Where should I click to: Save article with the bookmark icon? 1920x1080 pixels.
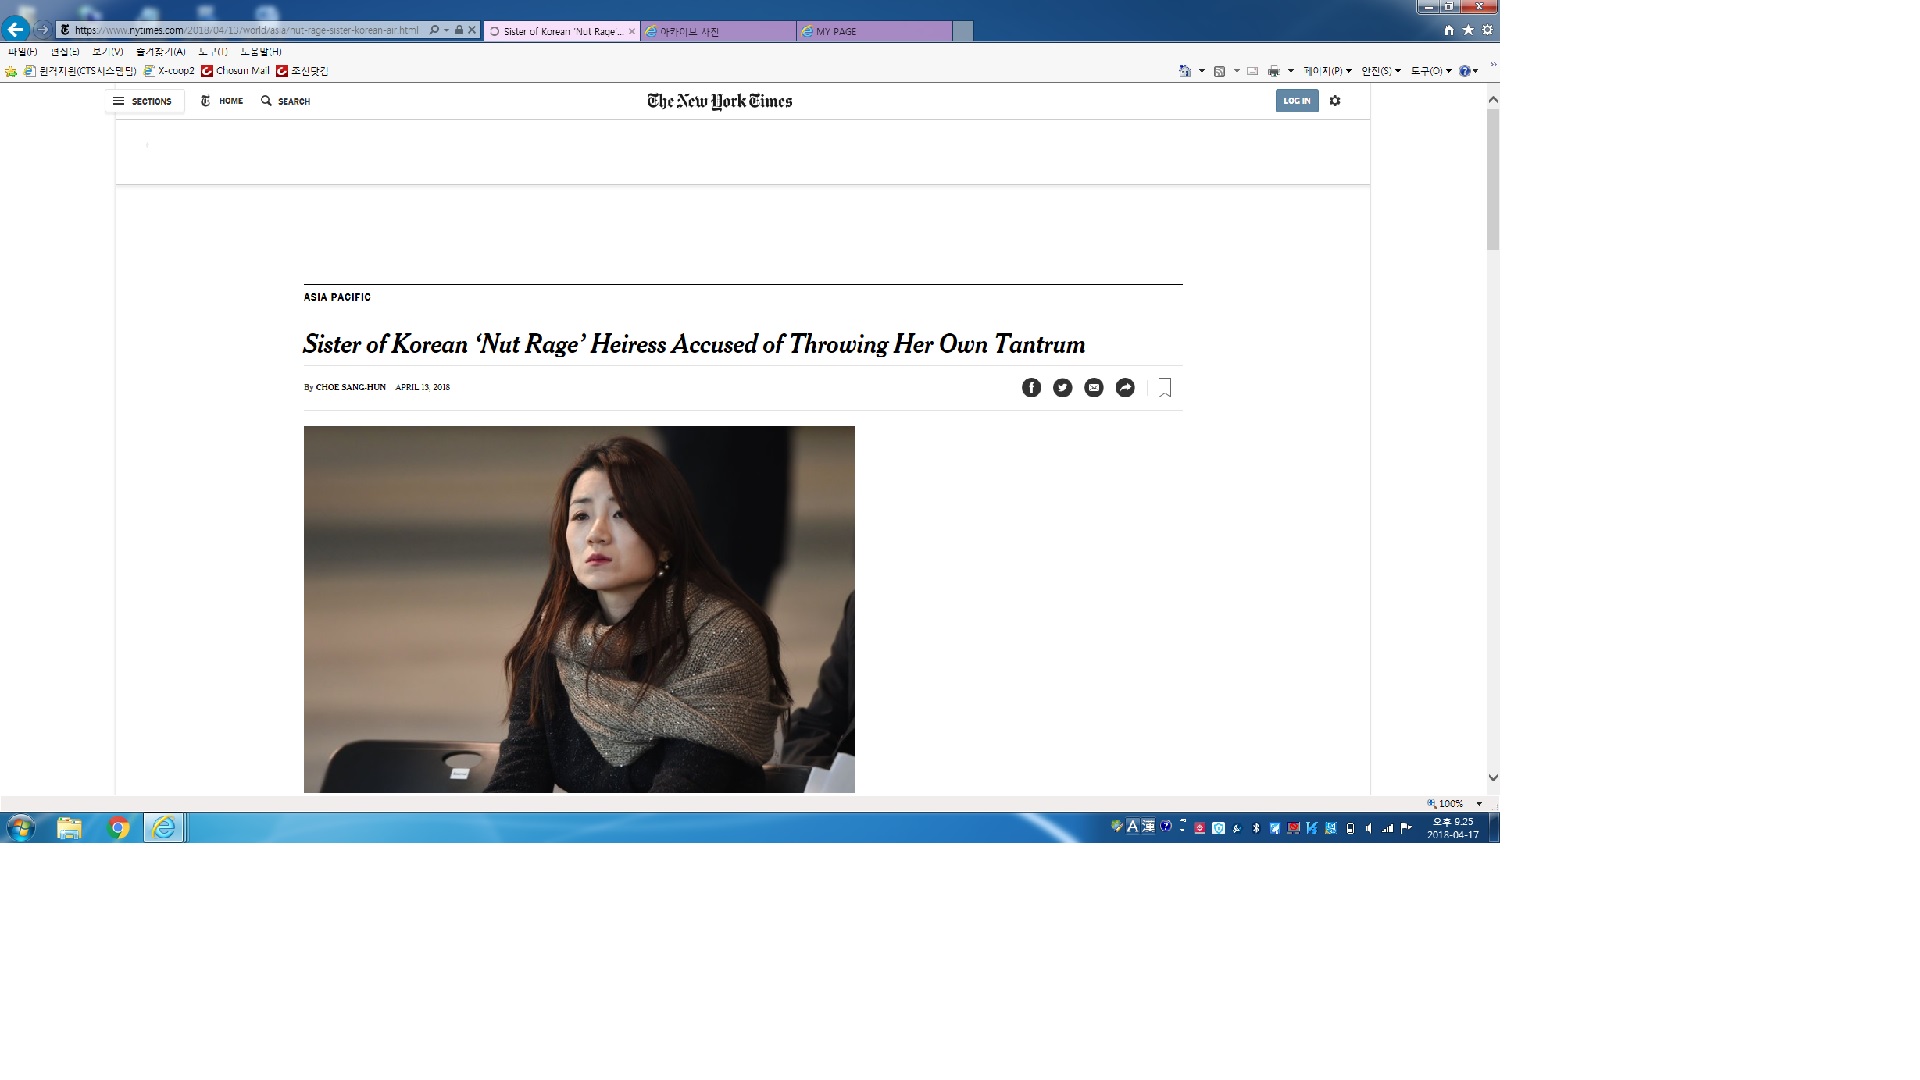[1165, 388]
